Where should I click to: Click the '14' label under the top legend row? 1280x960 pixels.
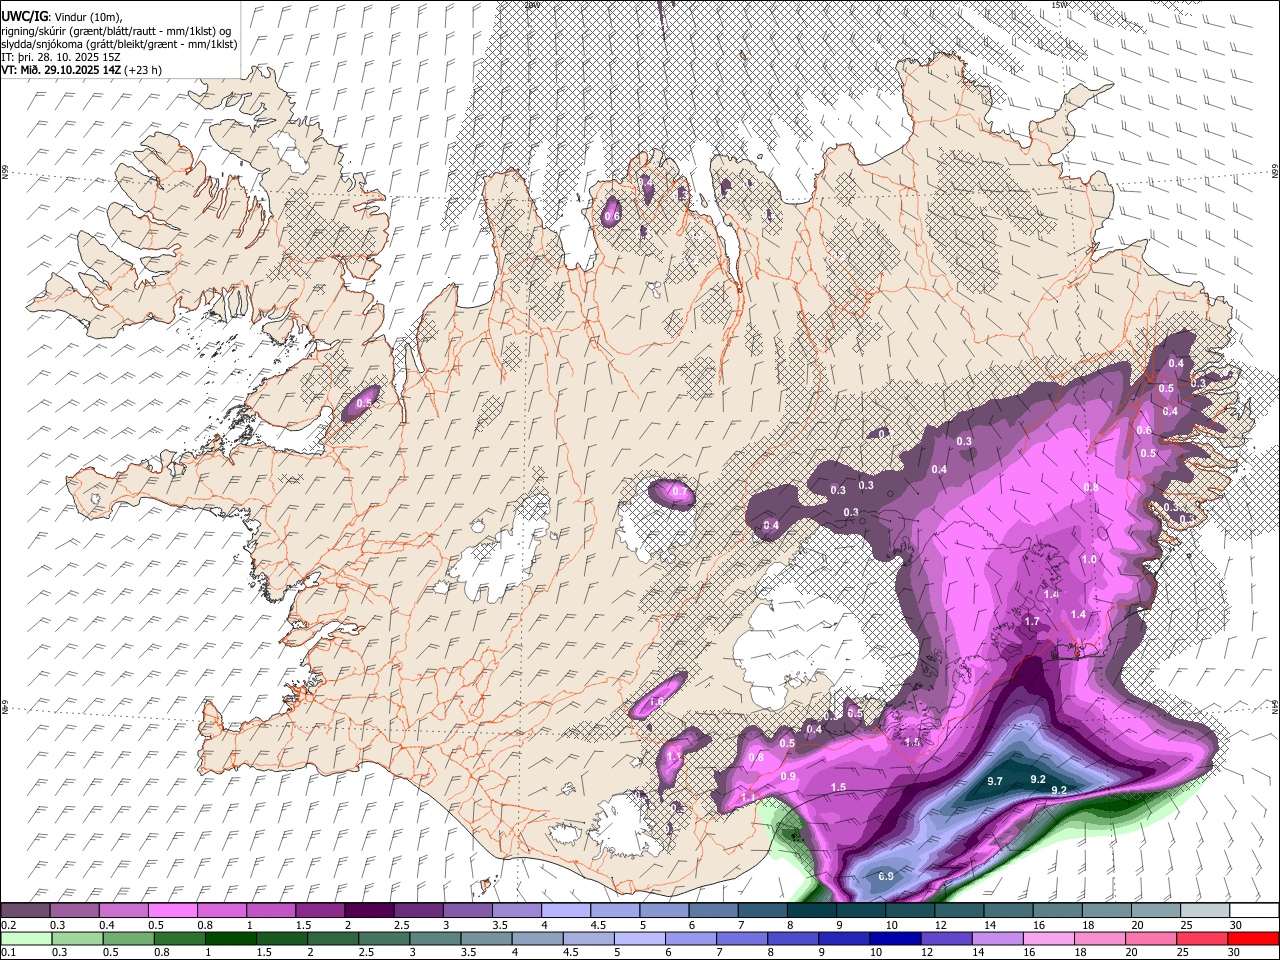point(989,925)
